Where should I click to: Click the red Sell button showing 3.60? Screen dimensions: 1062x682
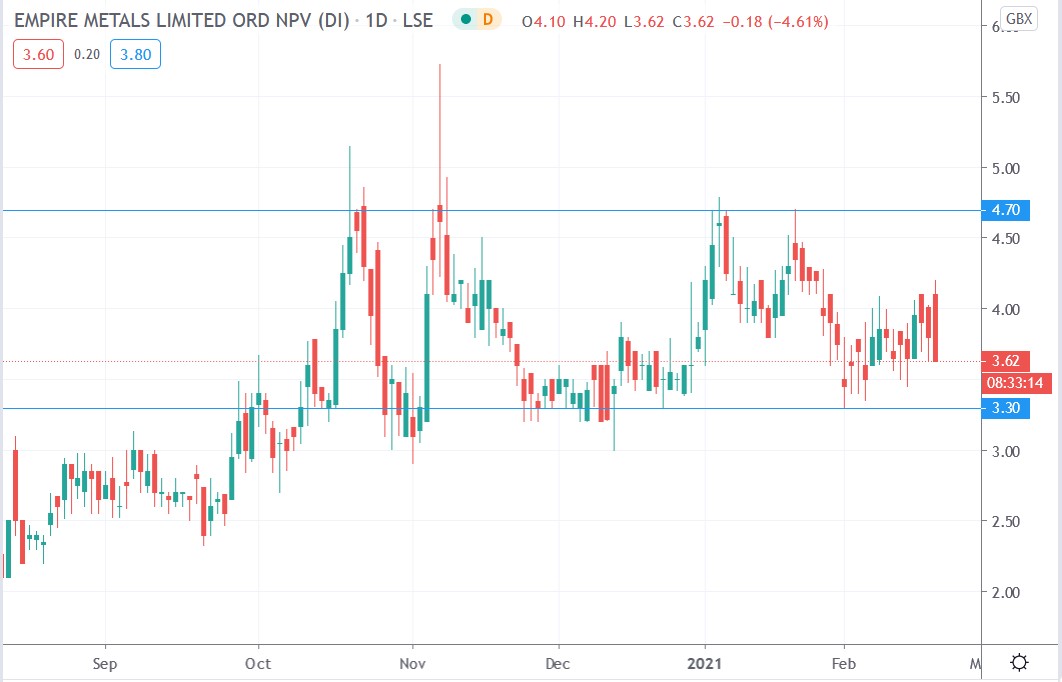(x=37, y=55)
